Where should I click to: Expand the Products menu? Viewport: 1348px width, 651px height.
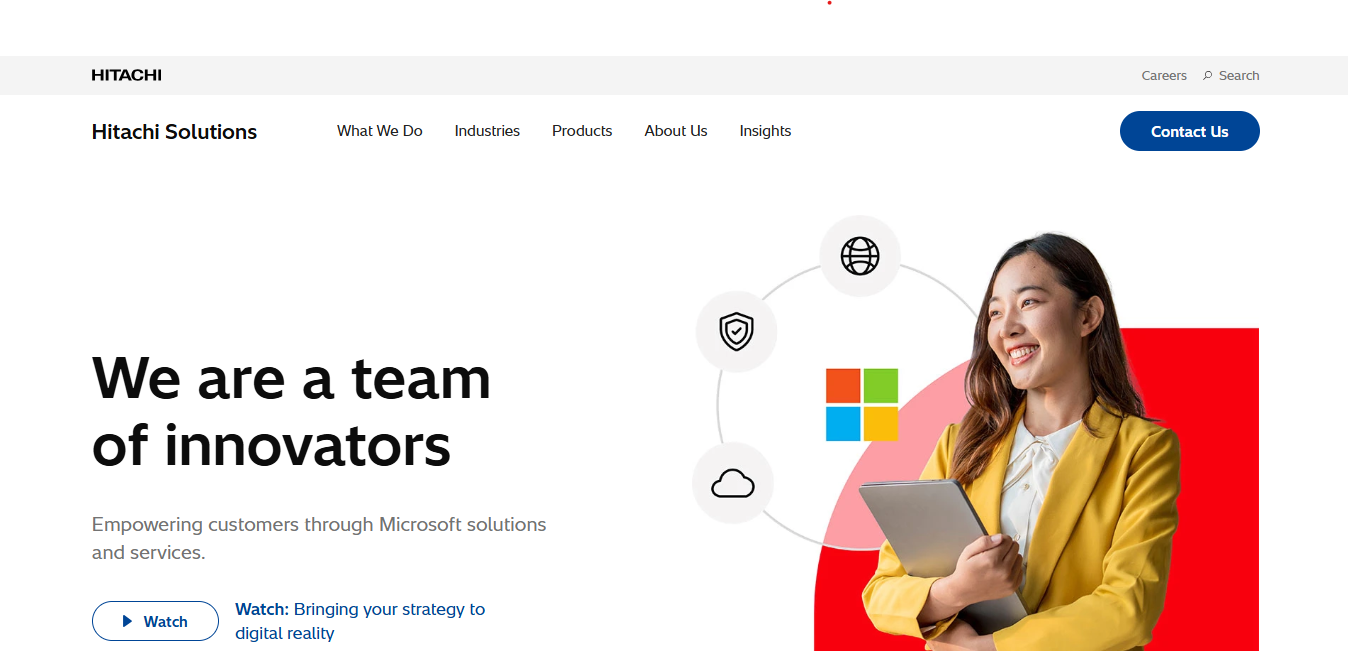(582, 131)
